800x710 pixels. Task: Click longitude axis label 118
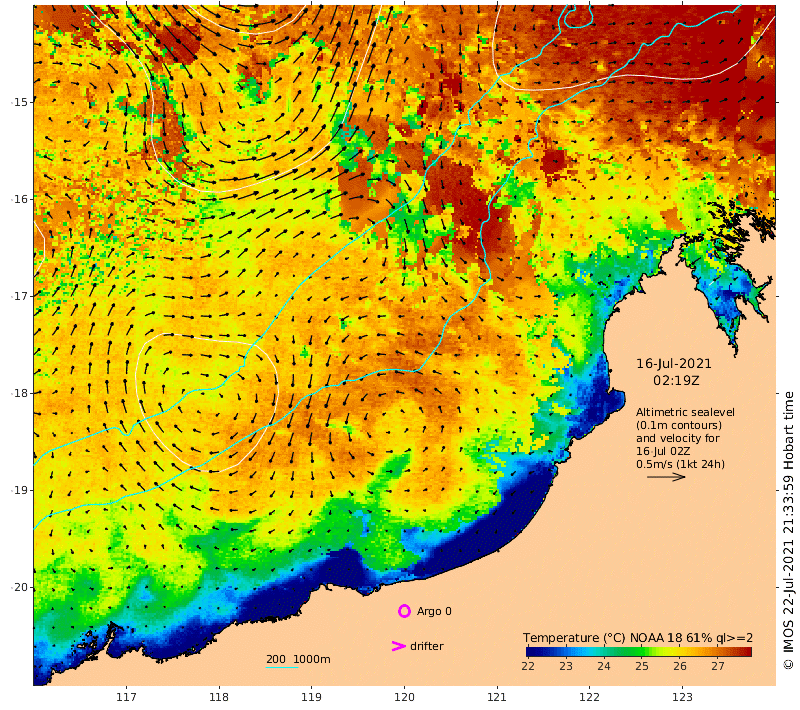coord(219,697)
